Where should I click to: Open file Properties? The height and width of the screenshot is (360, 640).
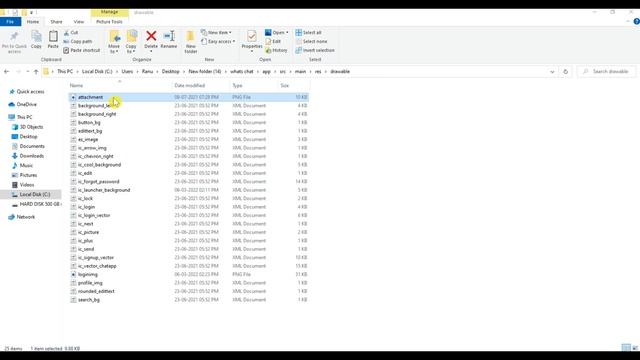tap(252, 41)
